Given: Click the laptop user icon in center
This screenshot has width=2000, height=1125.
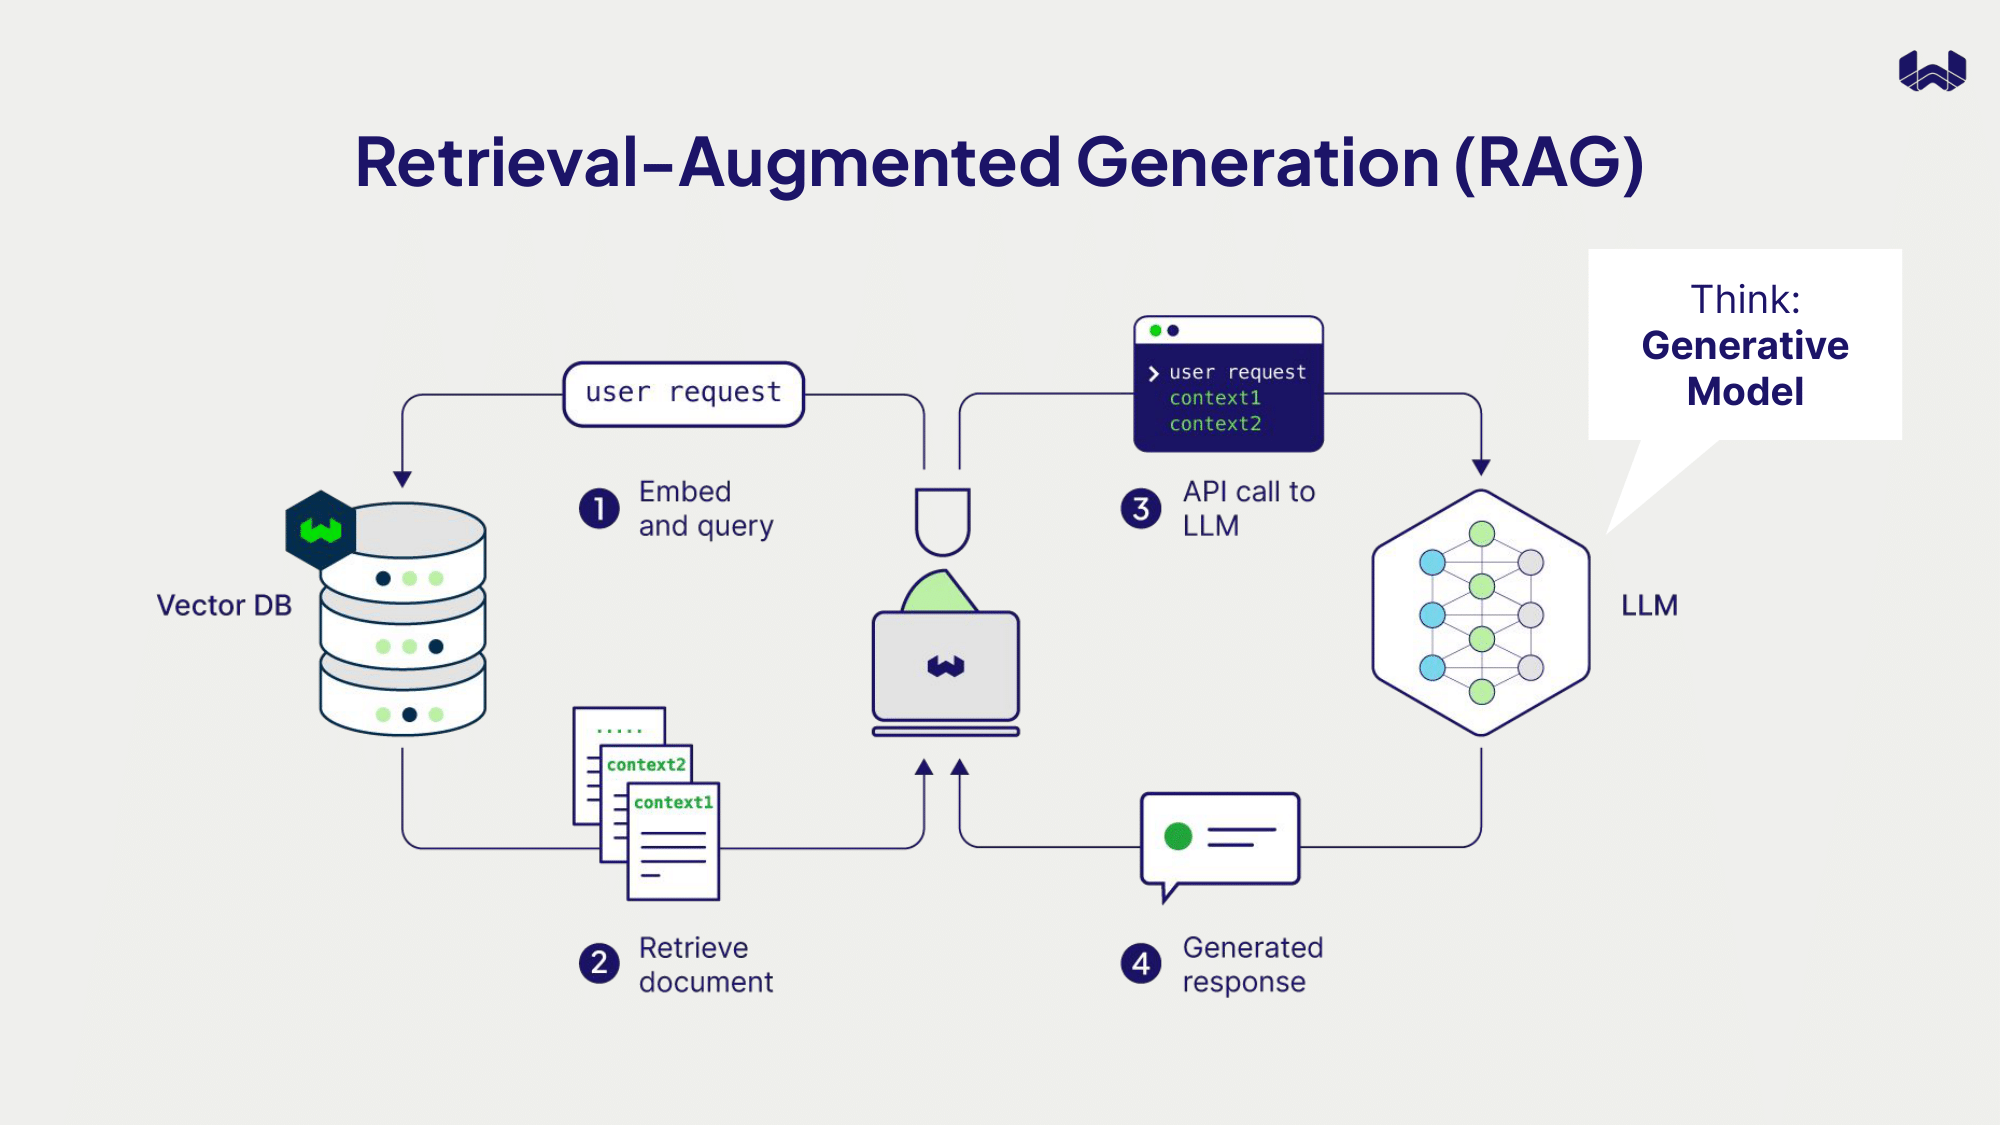Looking at the screenshot, I should coord(945,612).
